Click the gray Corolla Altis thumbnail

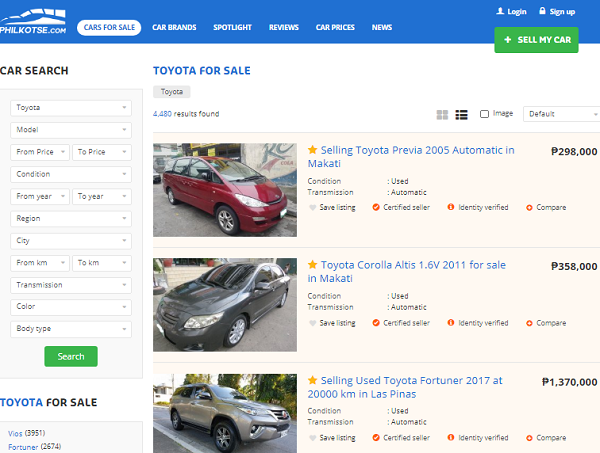[x=225, y=305]
